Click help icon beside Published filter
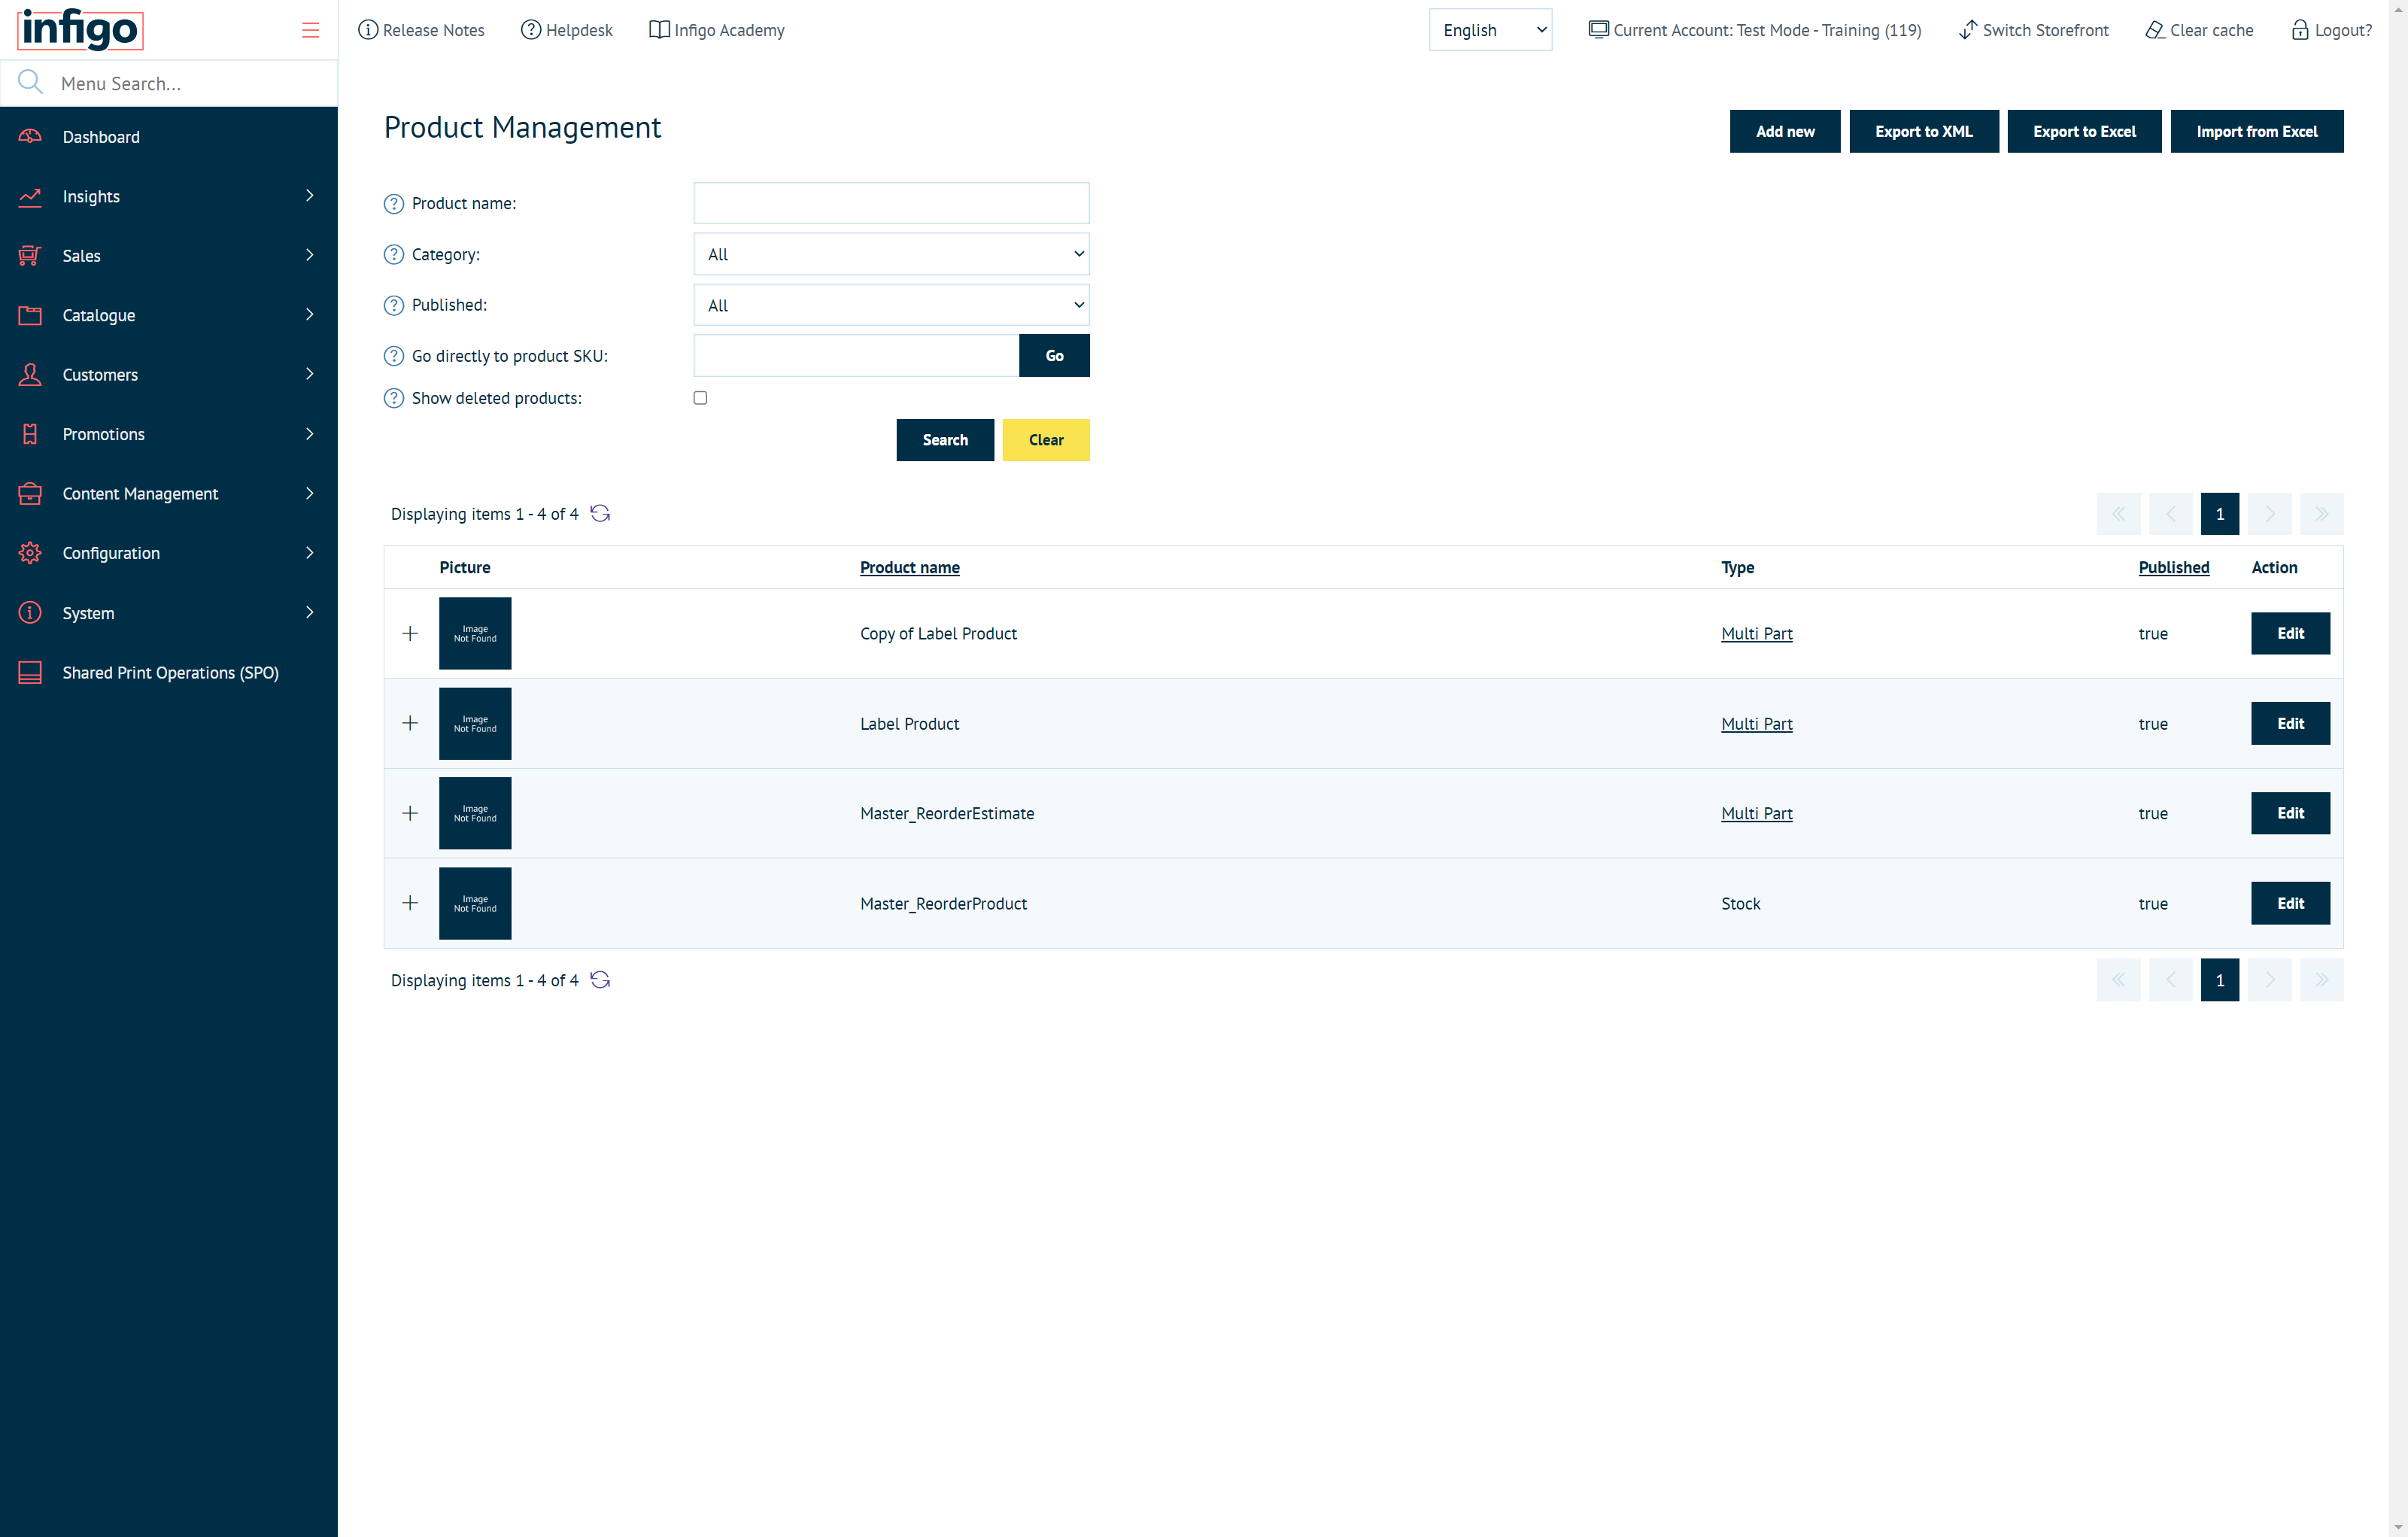The image size is (2408, 1537). (x=394, y=305)
